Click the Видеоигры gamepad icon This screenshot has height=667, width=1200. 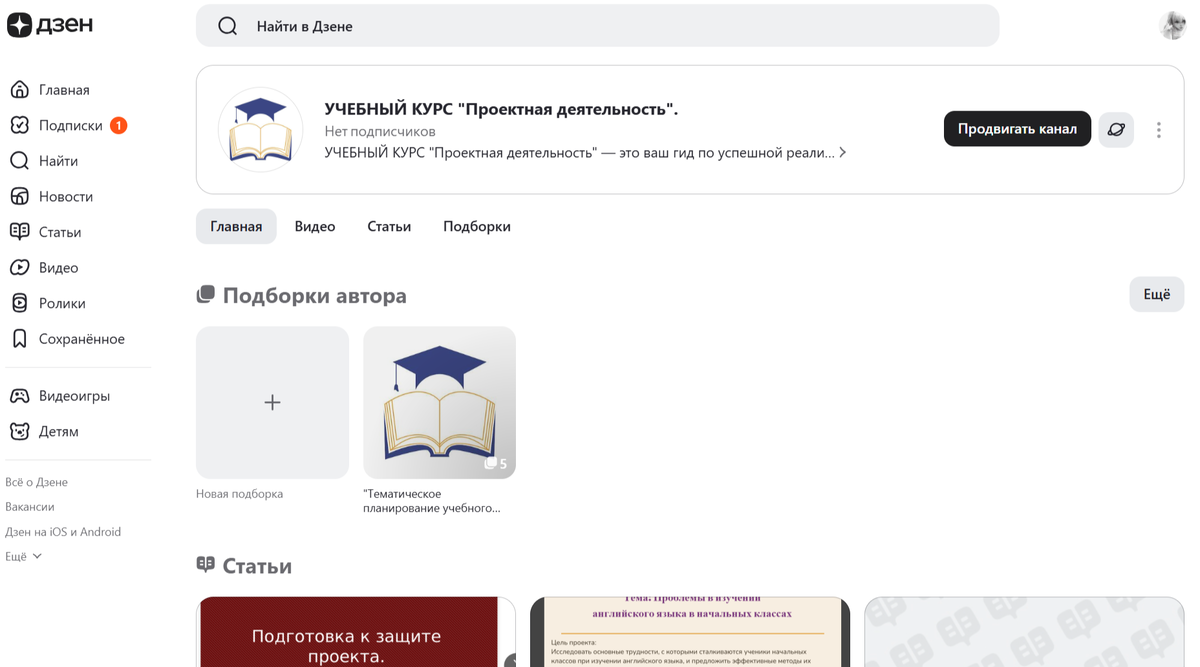pos(20,396)
